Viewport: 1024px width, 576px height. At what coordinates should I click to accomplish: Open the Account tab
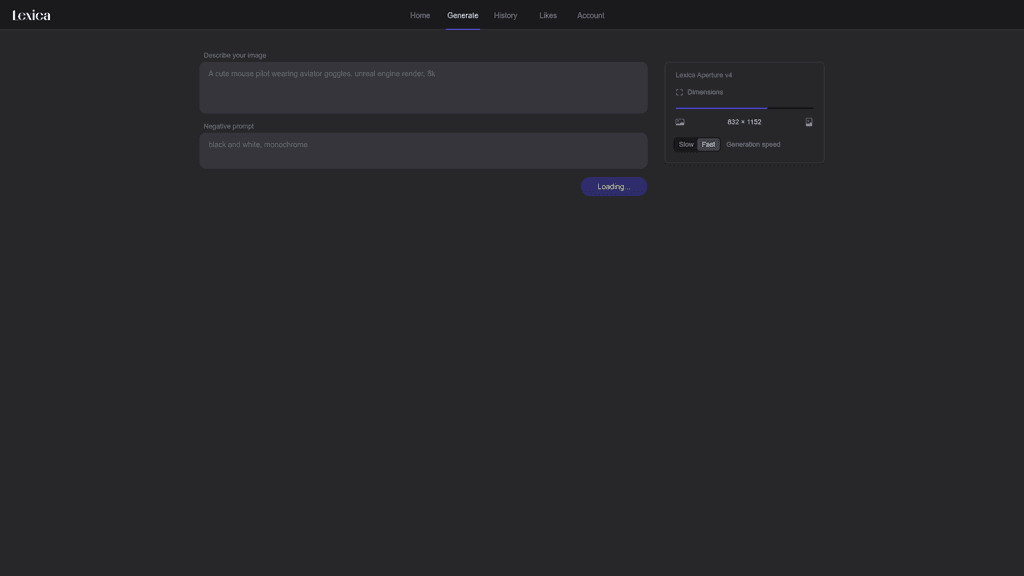[590, 16]
